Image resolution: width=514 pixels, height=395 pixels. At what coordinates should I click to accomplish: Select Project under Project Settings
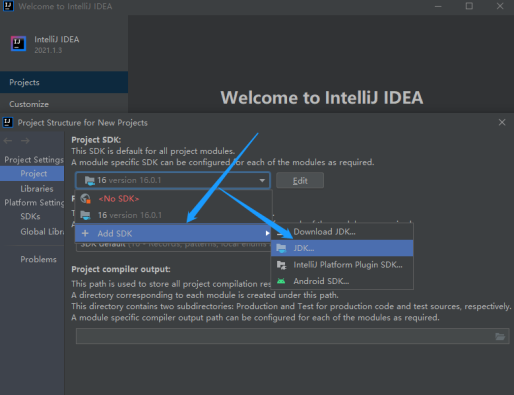[x=32, y=174]
